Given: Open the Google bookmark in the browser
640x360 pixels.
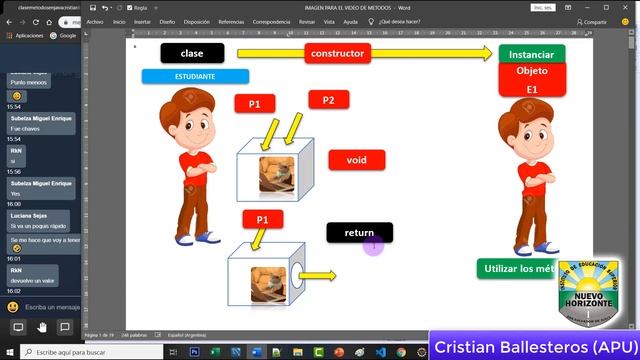Looking at the screenshot, I should pos(63,36).
